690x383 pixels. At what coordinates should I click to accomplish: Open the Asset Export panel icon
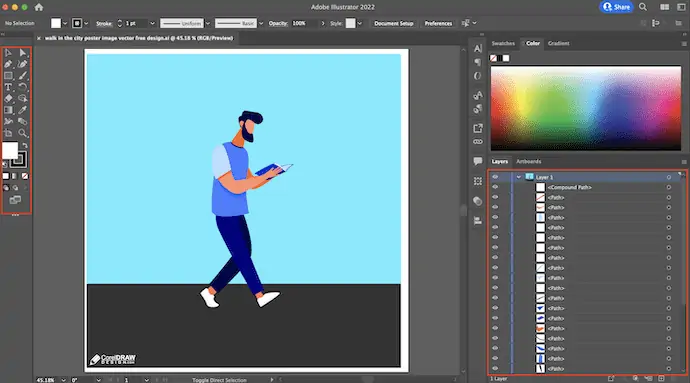click(x=478, y=128)
